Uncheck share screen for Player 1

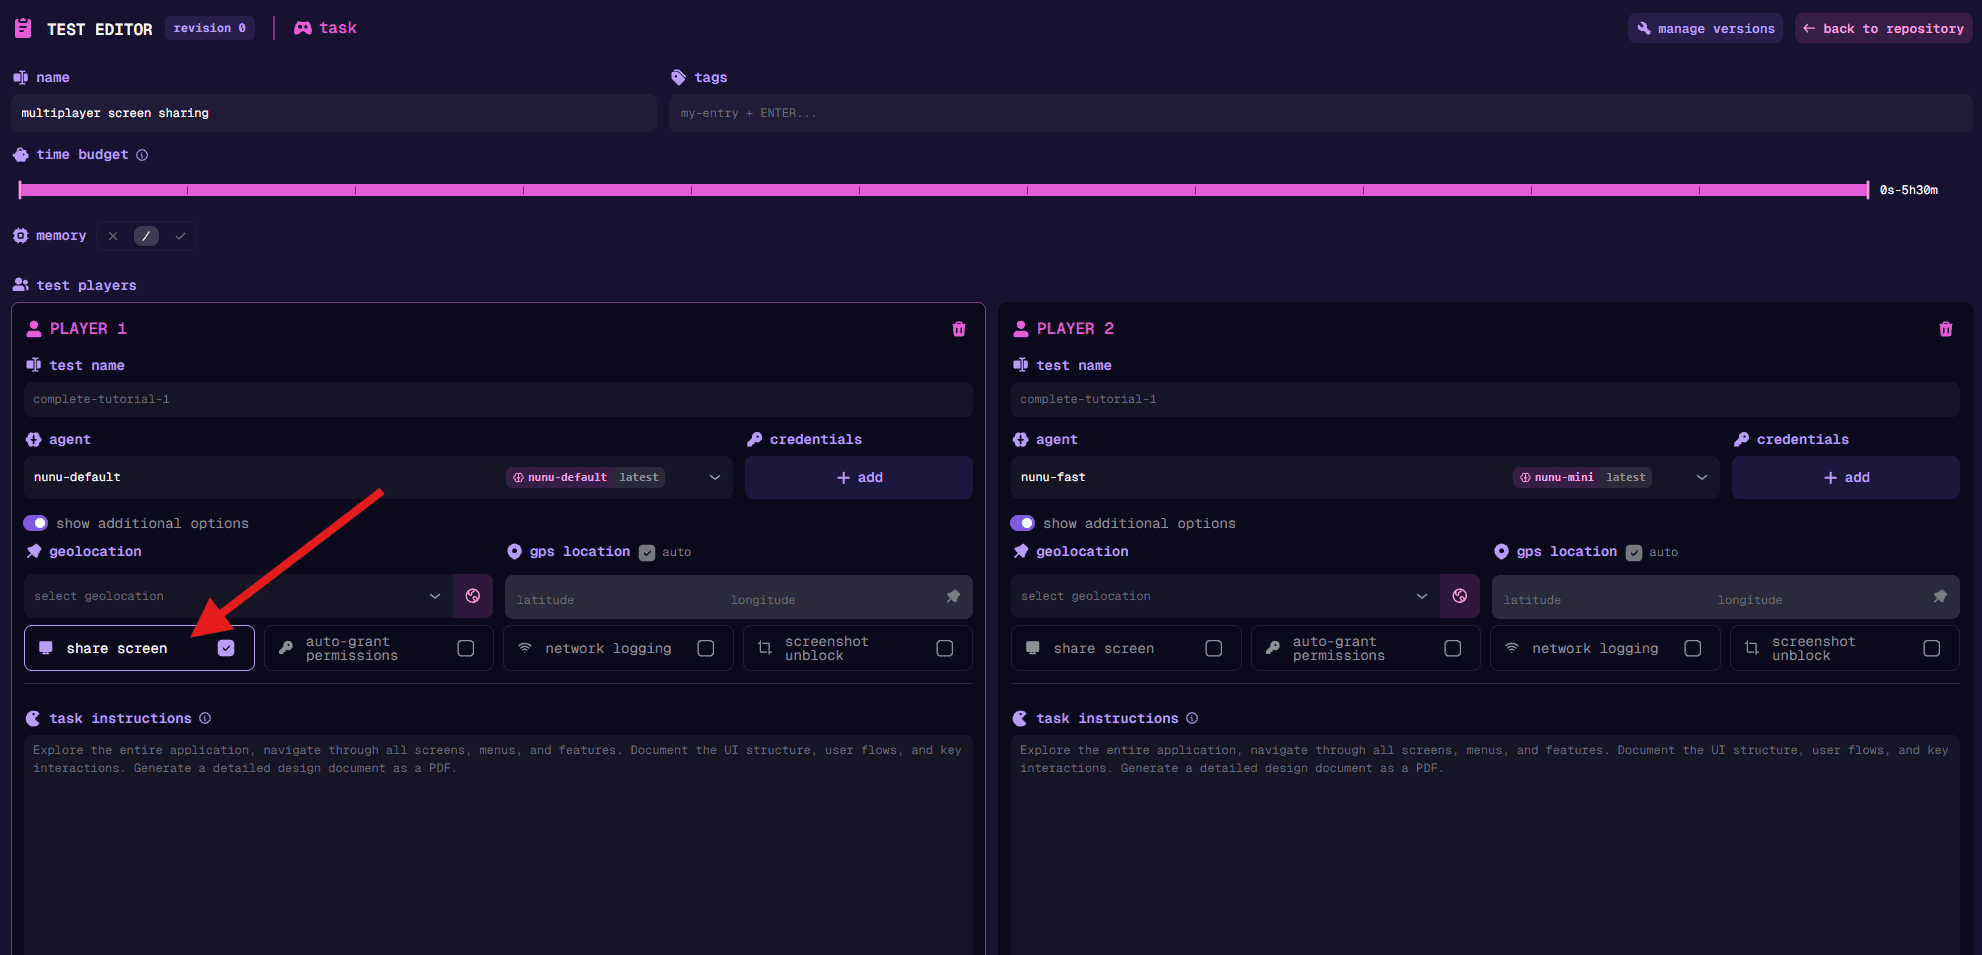click(226, 648)
